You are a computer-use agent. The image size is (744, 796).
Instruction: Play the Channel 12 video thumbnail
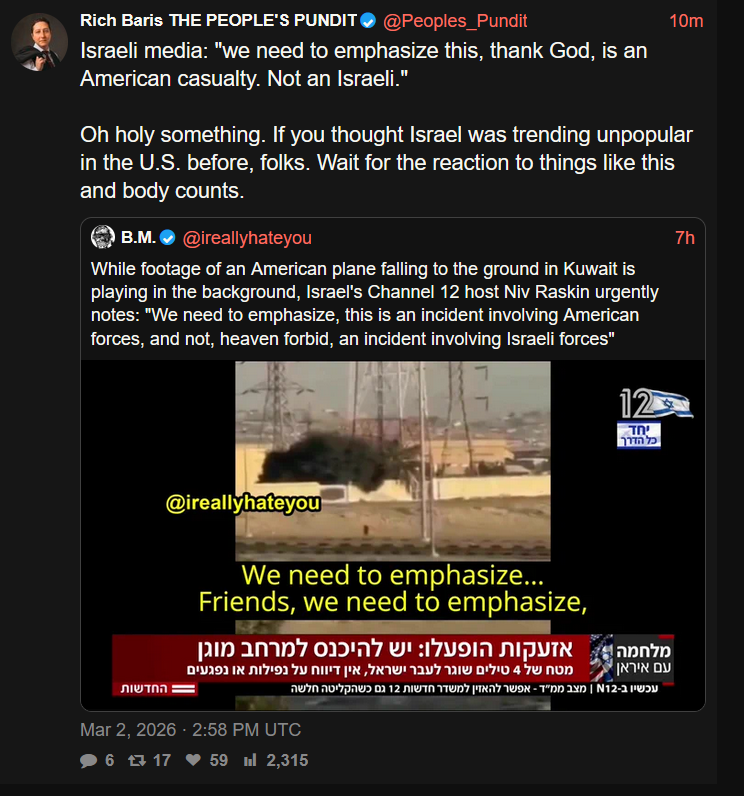pos(393,535)
